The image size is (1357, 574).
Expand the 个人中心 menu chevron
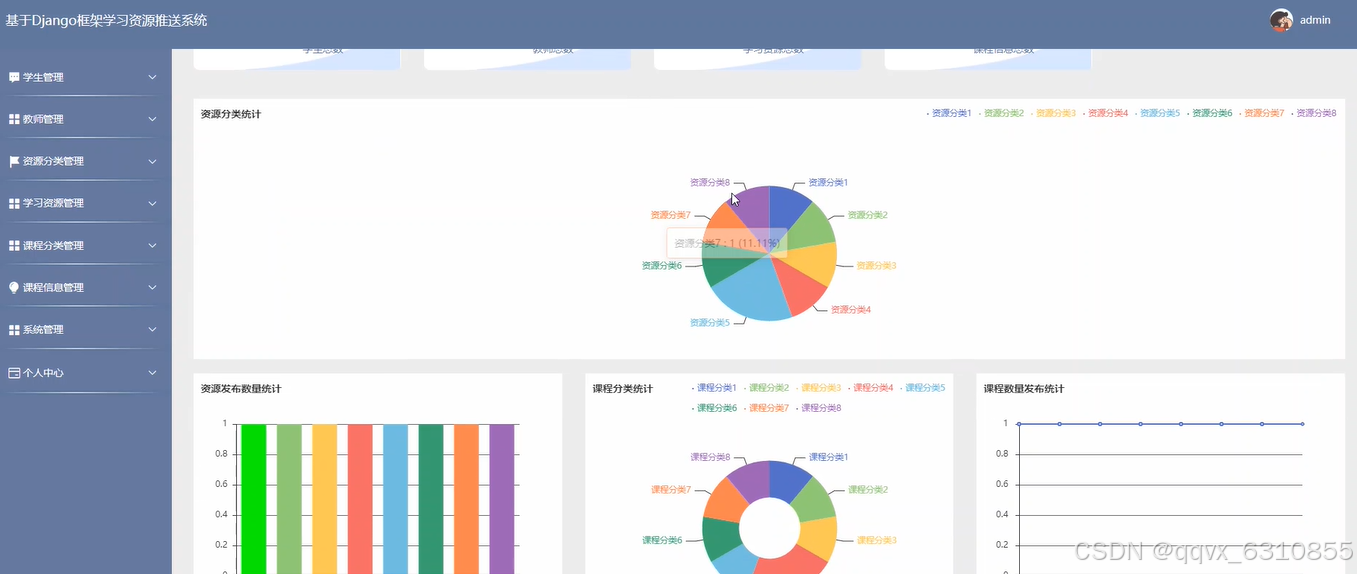[x=153, y=372]
